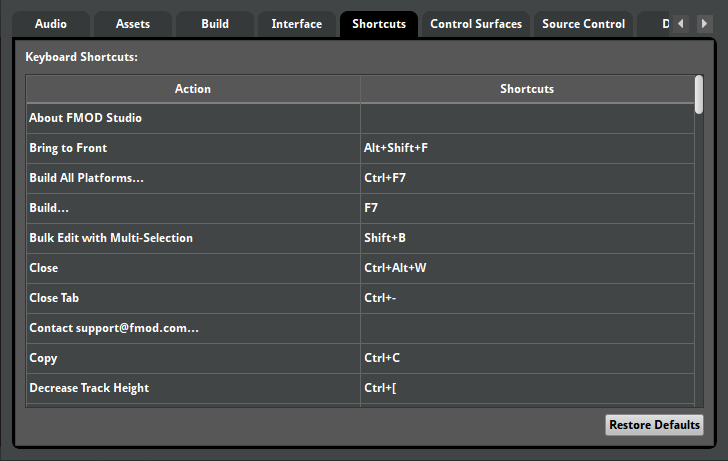This screenshot has height=461, width=728.
Task: Edit the Build All Platforms shortcut
Action: click(x=527, y=178)
